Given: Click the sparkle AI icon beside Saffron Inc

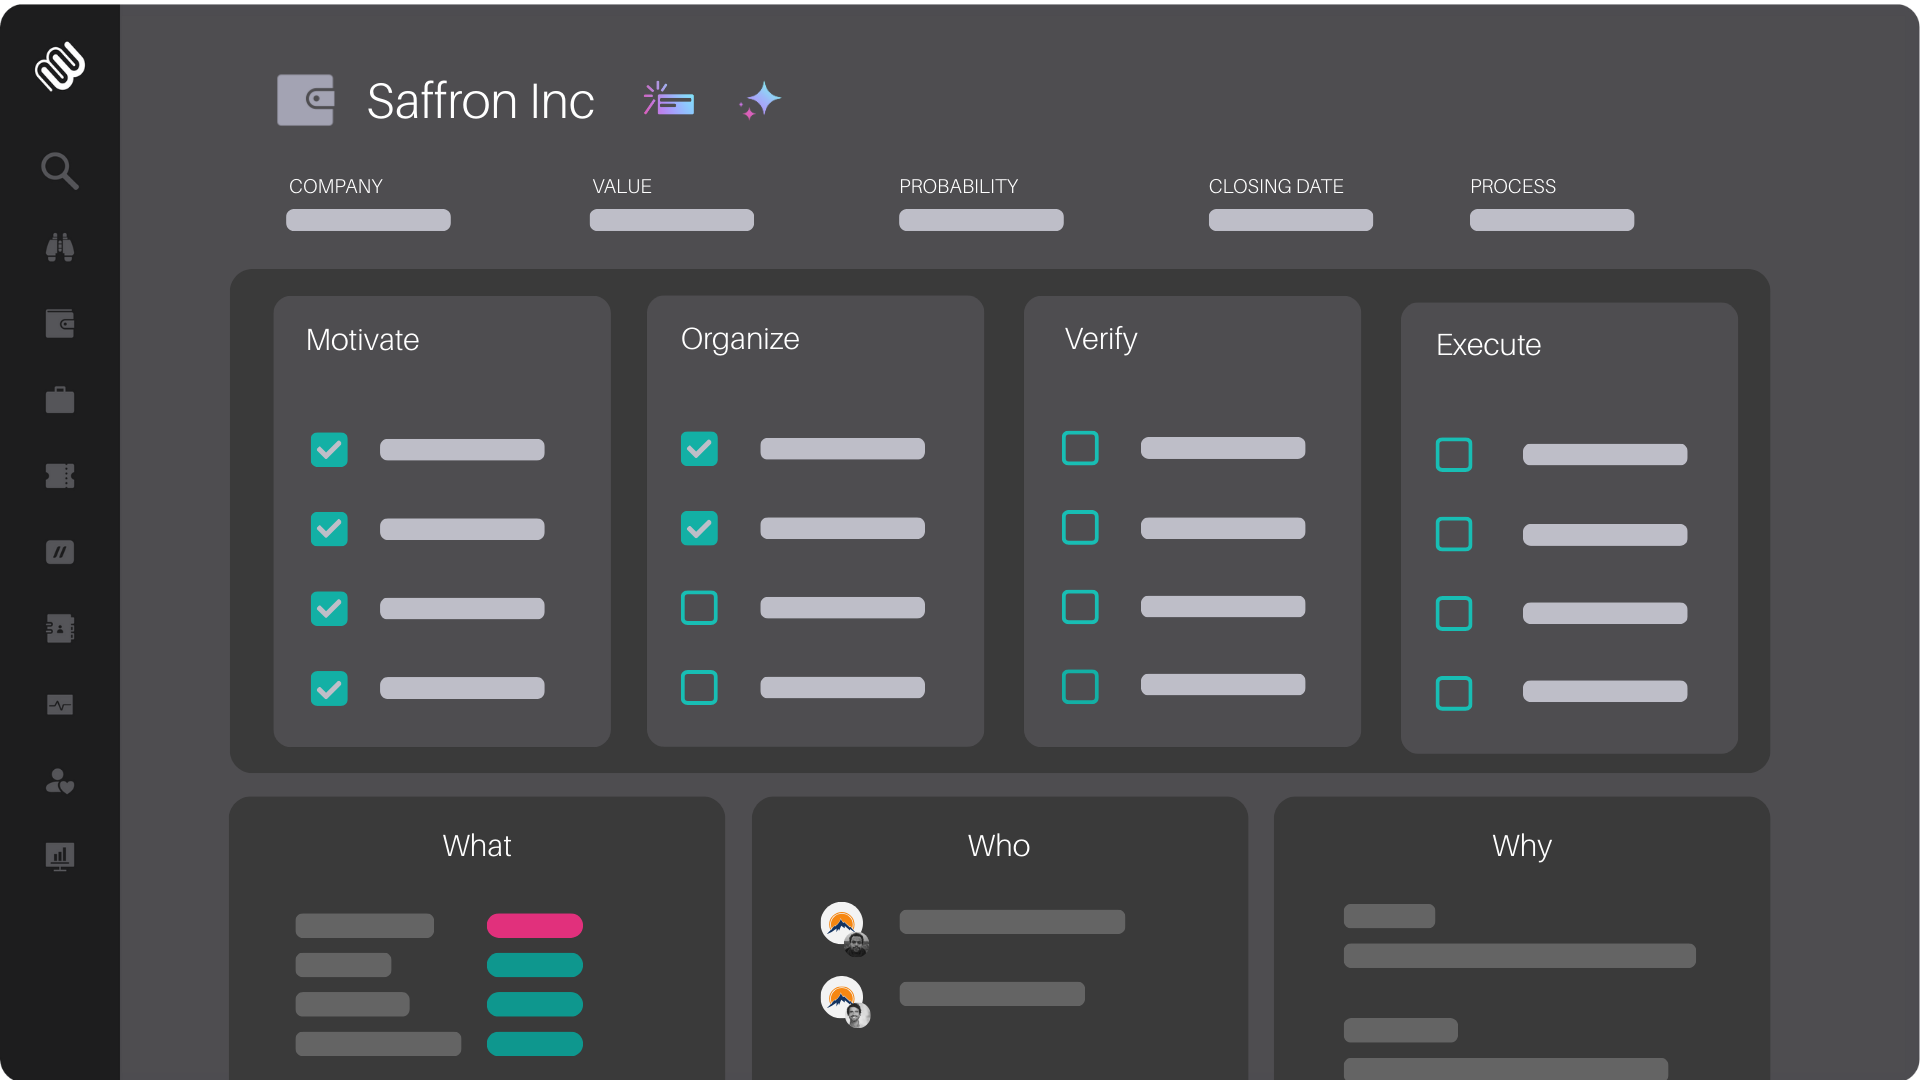Looking at the screenshot, I should pos(762,100).
